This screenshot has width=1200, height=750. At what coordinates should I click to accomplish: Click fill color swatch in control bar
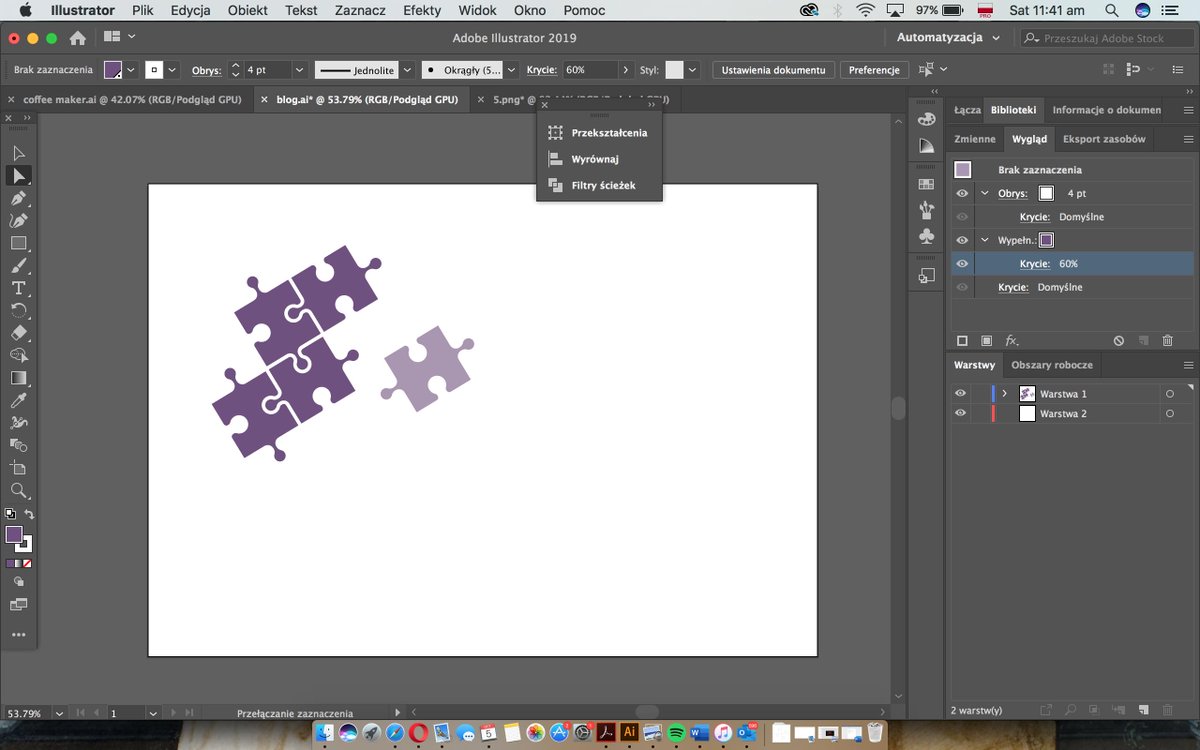[x=114, y=70]
